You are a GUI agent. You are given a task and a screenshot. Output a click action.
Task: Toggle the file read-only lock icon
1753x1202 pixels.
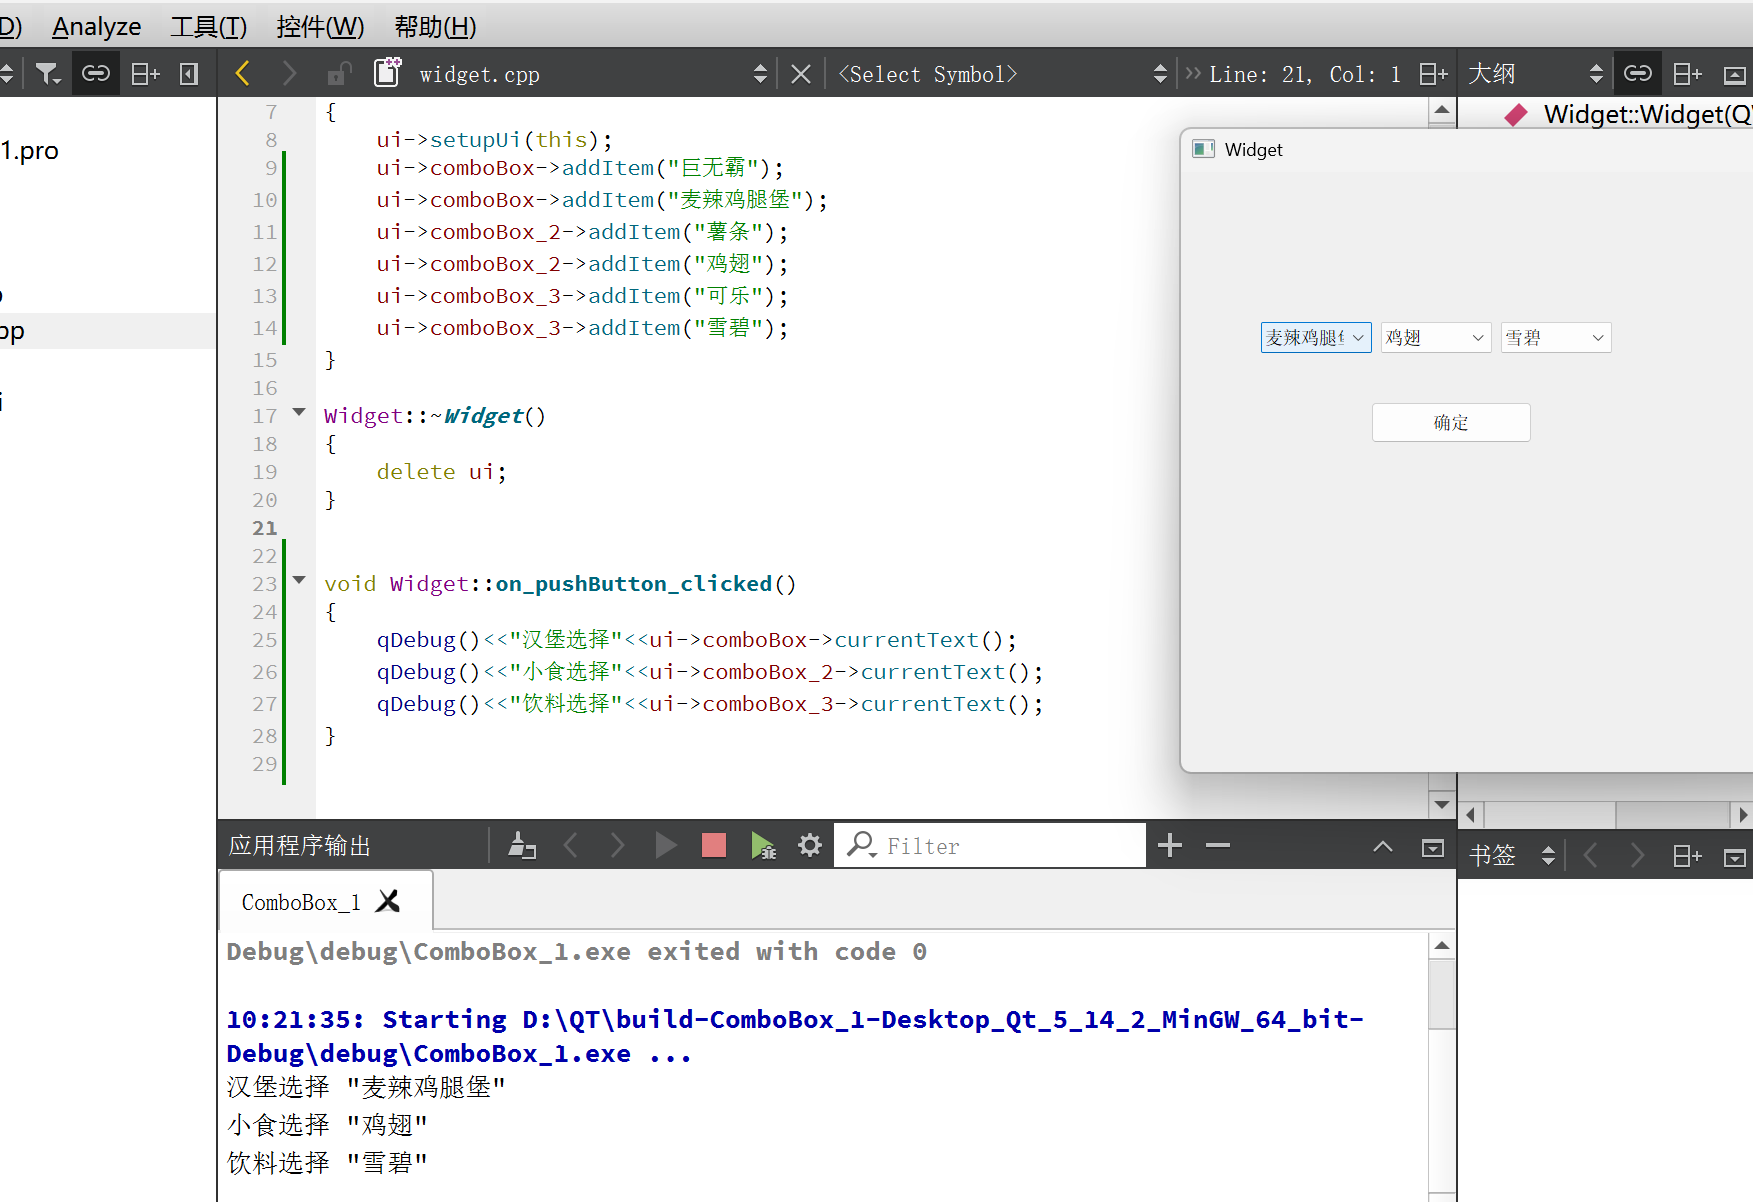pyautogui.click(x=339, y=74)
